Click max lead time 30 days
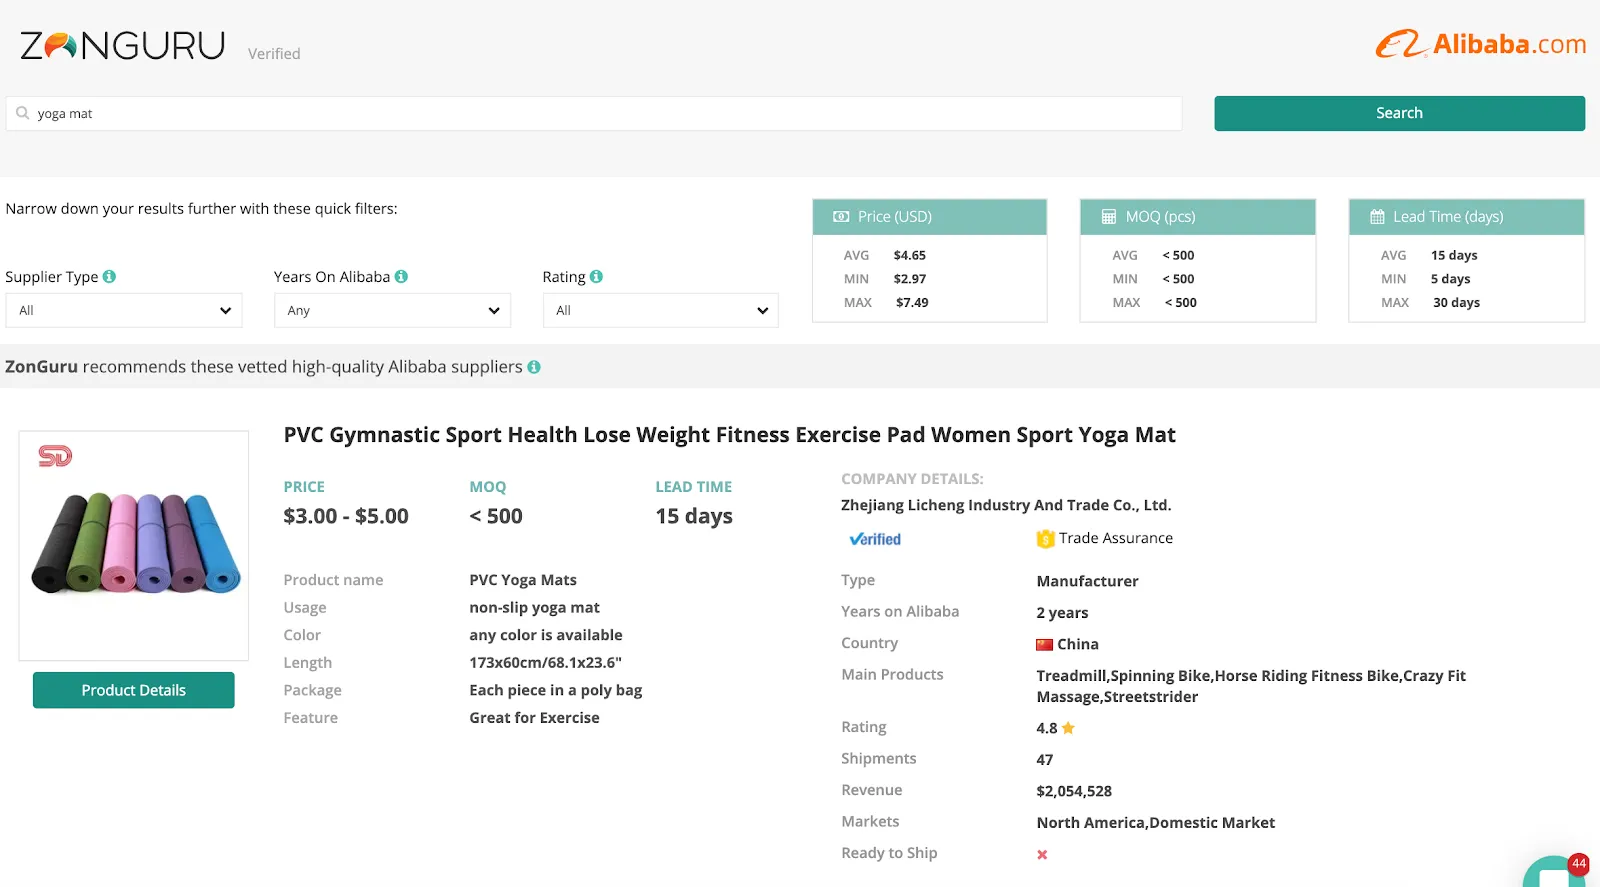Viewport: 1600px width, 887px height. (1456, 302)
